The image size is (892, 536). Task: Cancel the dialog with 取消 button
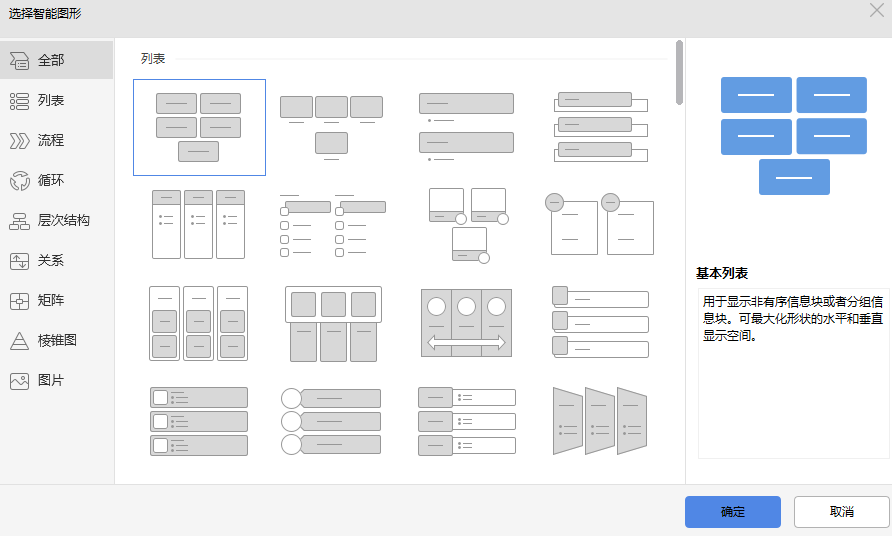[841, 512]
